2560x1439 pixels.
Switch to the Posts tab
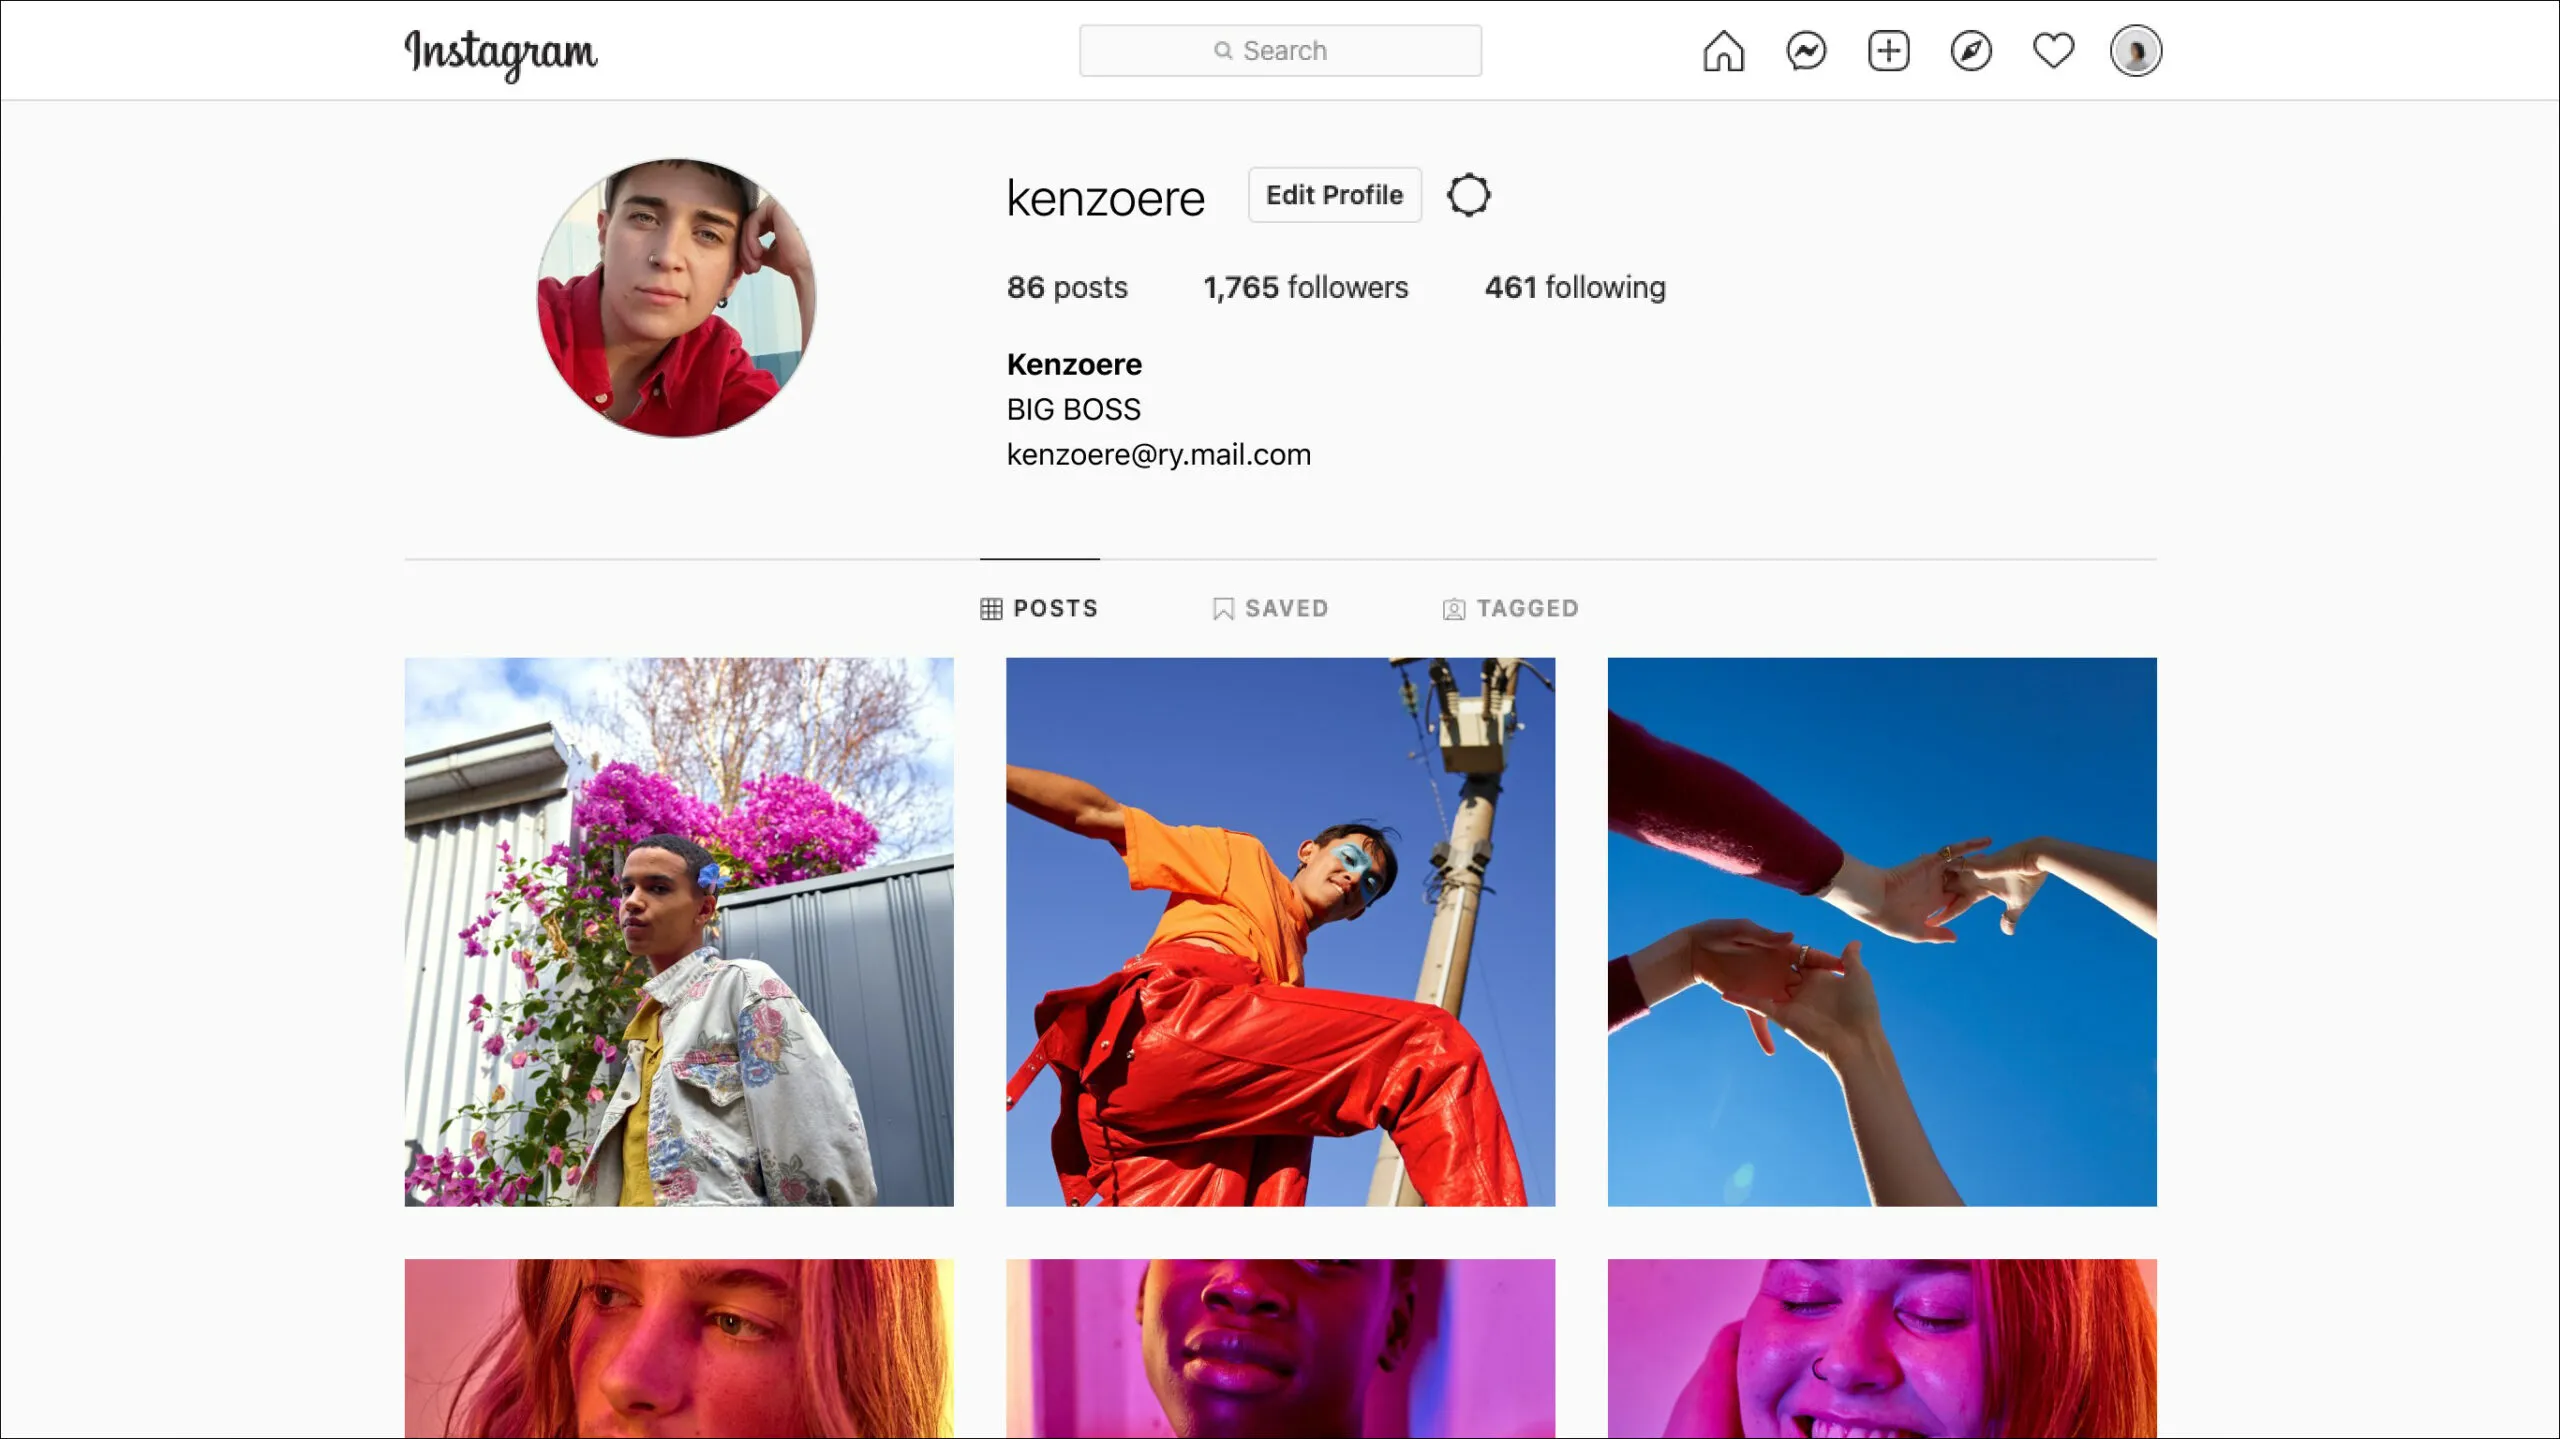(x=1039, y=608)
